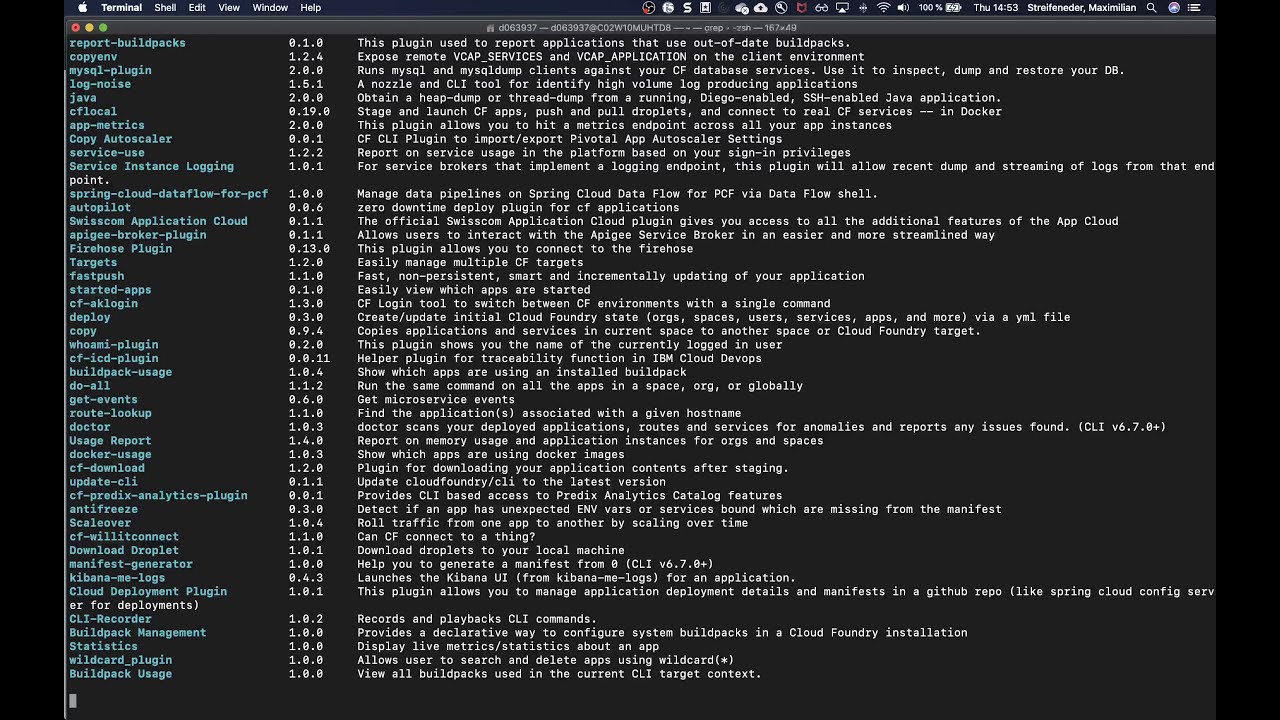The image size is (1280, 720).
Task: Click the cf-aklogin plugin name
Action: point(103,304)
